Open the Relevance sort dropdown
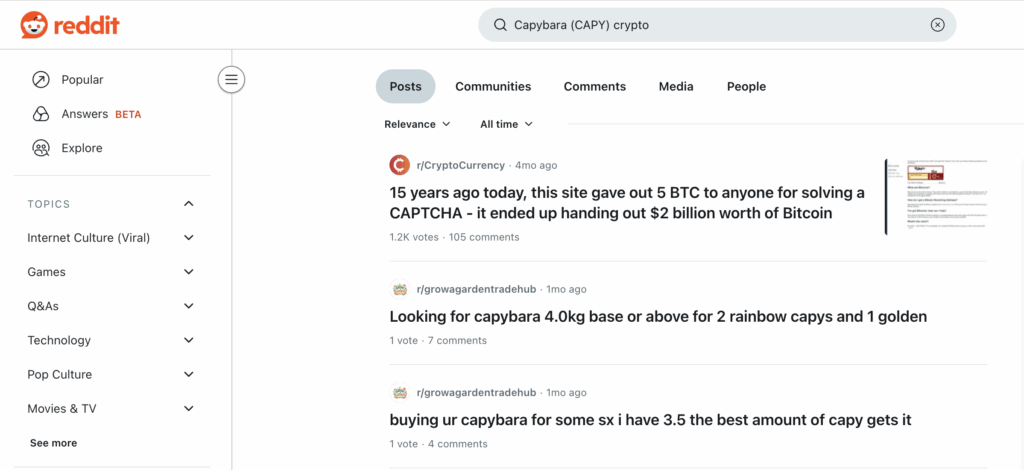Viewport: 1024px width, 470px height. click(x=417, y=124)
